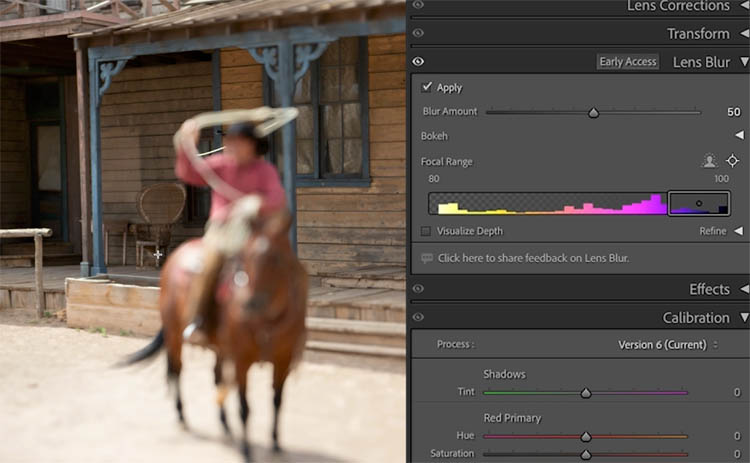Viewport: 750px width, 463px height.
Task: Toggle Lens Blur panel visibility eye
Action: click(418, 62)
